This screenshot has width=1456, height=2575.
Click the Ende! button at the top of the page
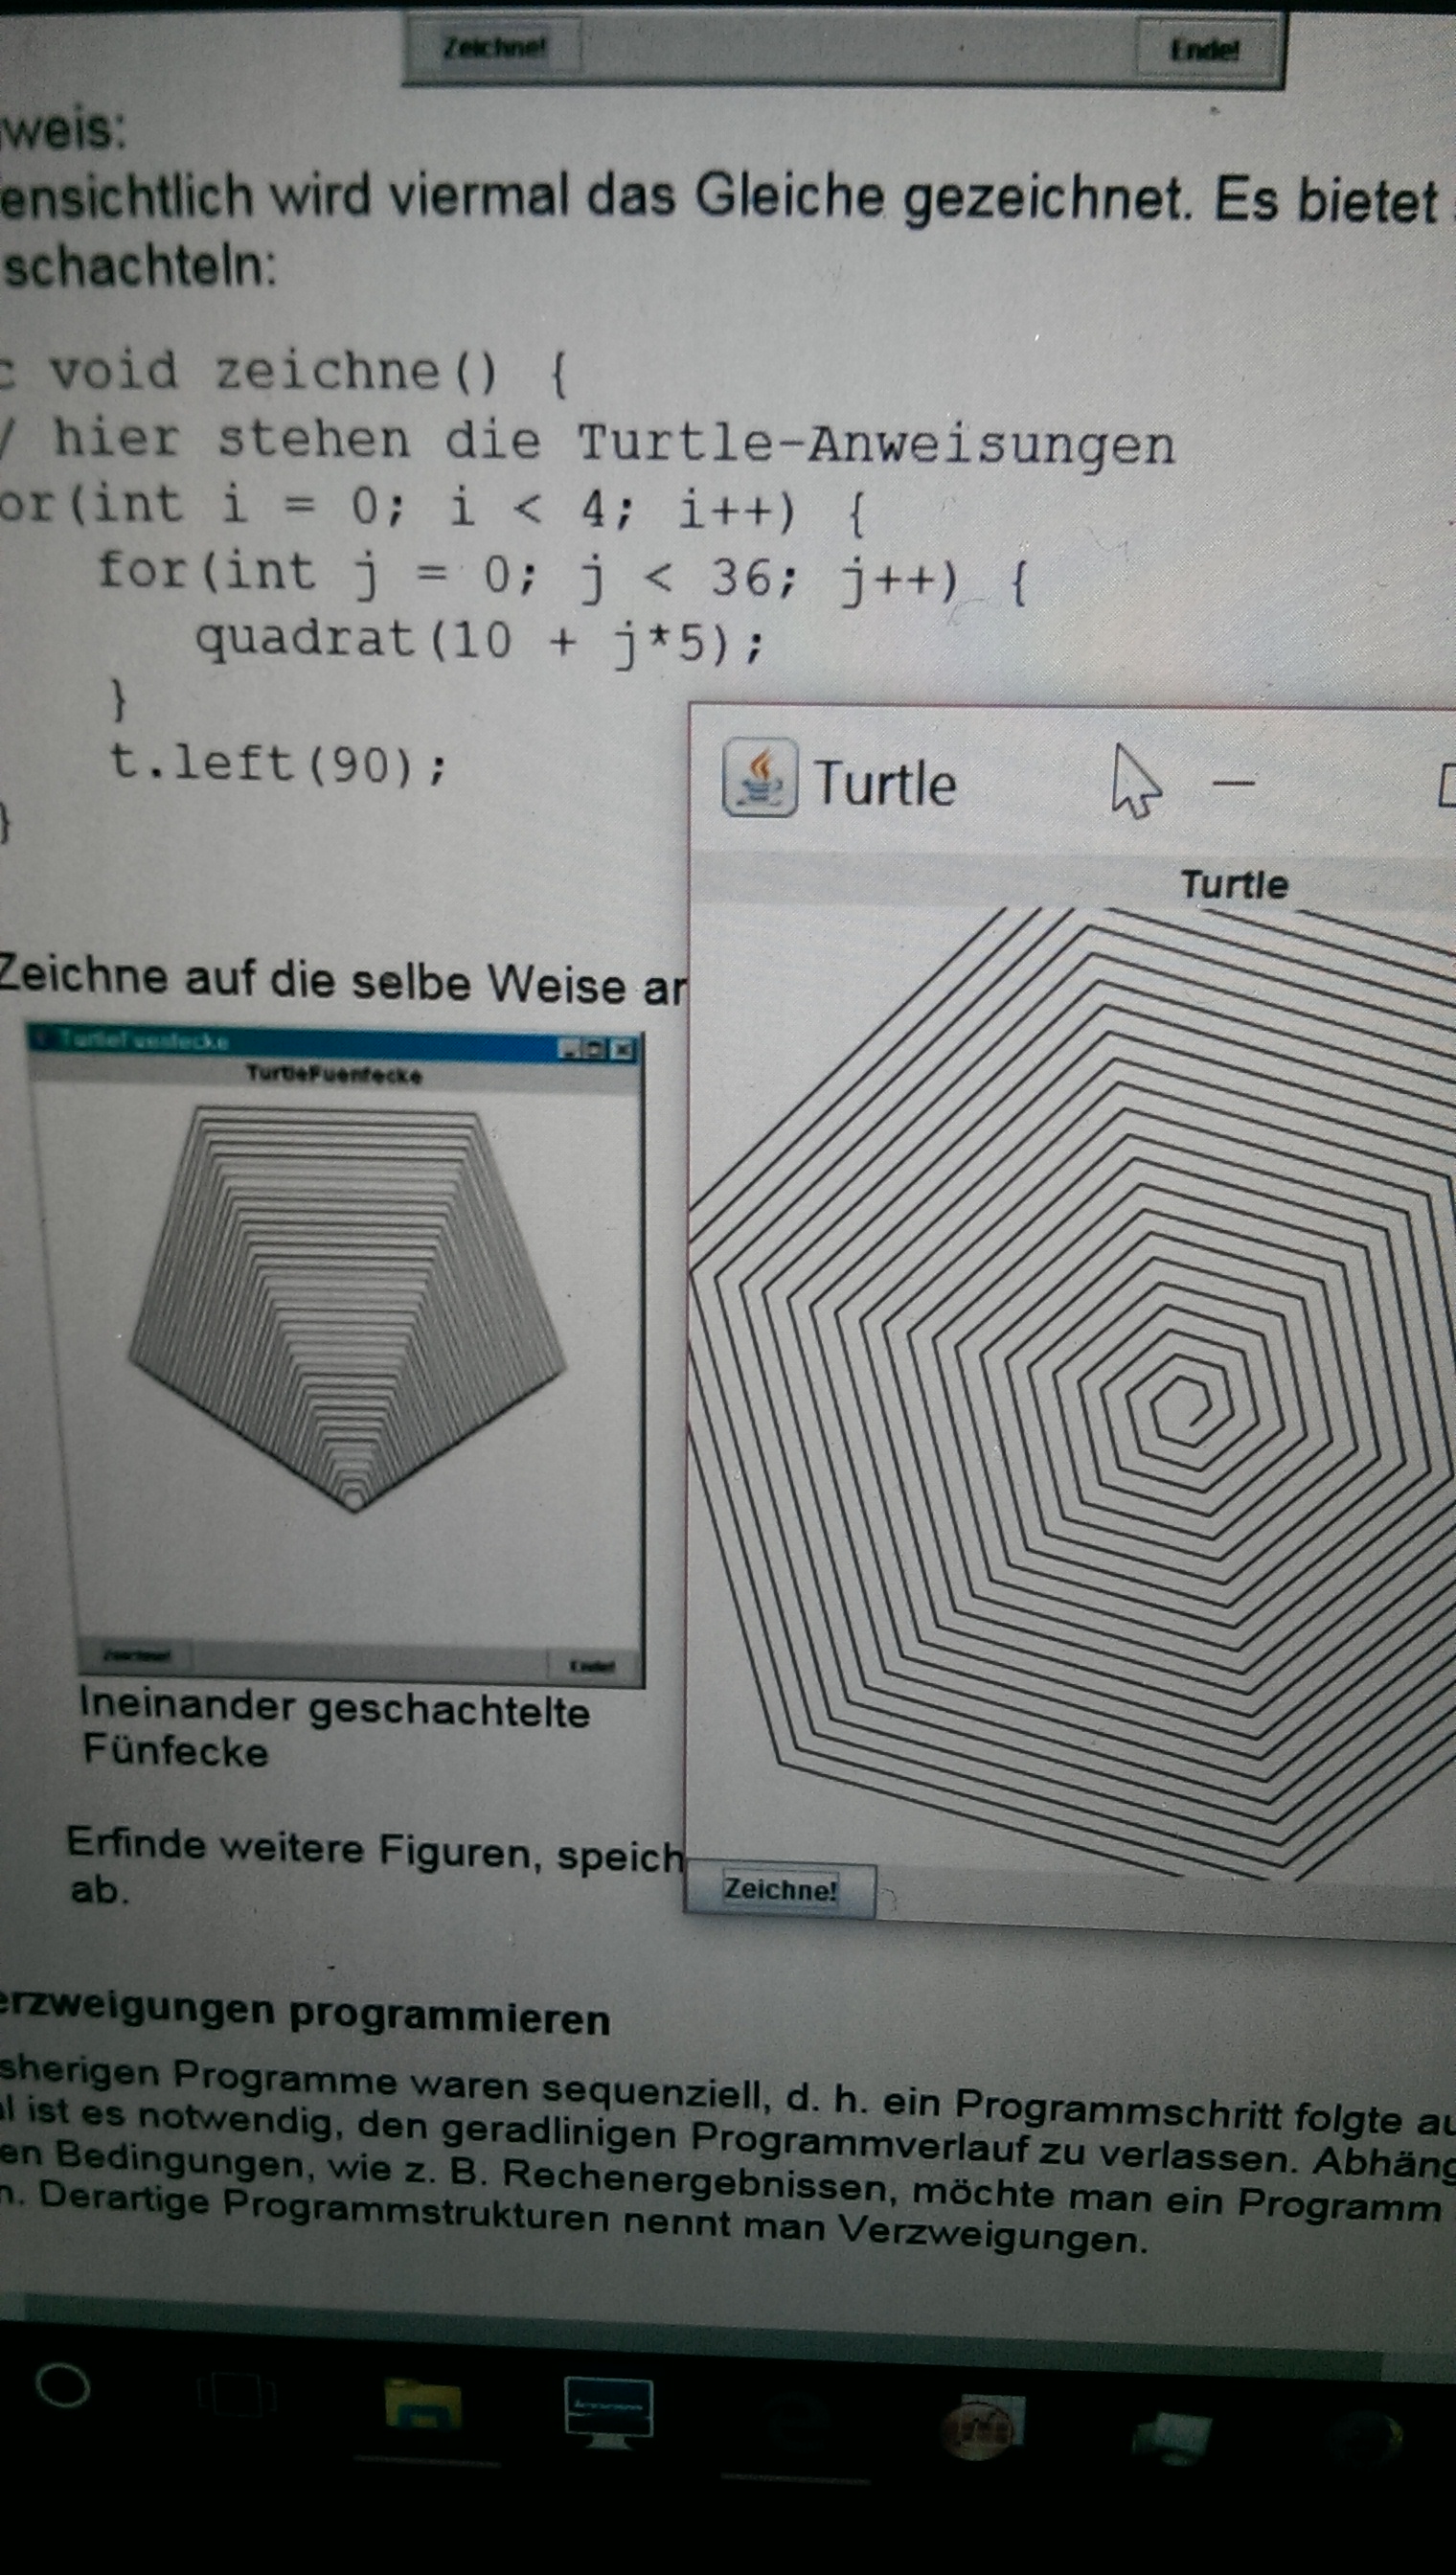pos(1205,49)
